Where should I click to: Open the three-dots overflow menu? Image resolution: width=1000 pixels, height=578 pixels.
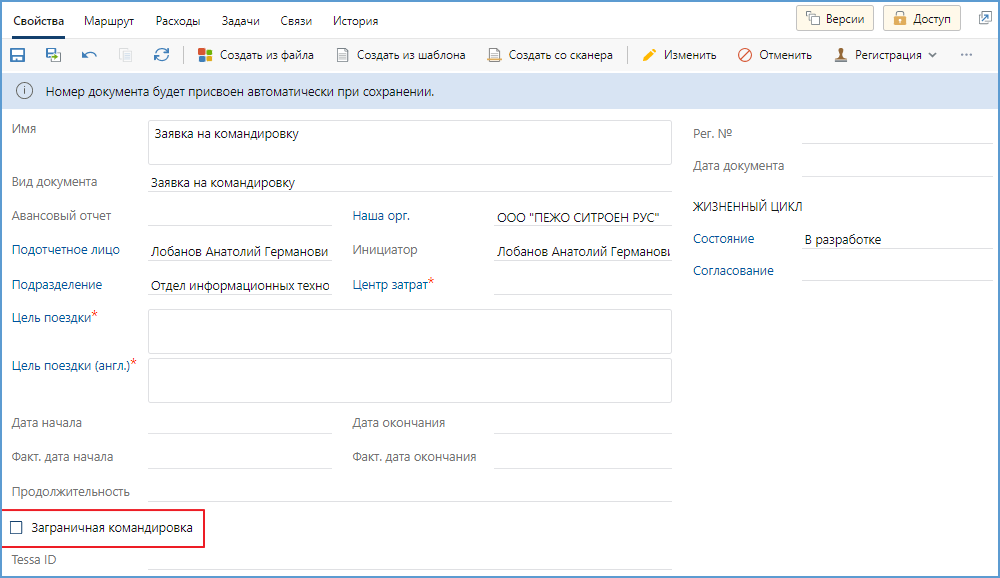click(x=966, y=55)
